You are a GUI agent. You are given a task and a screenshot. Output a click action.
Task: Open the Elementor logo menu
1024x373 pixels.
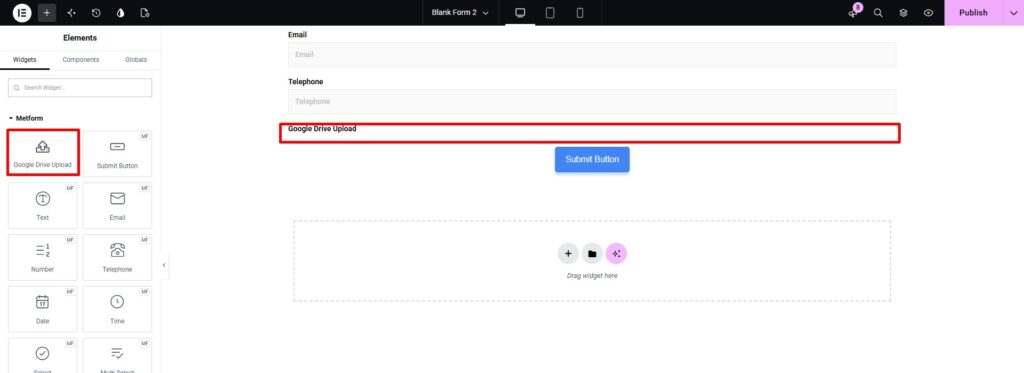click(x=22, y=12)
